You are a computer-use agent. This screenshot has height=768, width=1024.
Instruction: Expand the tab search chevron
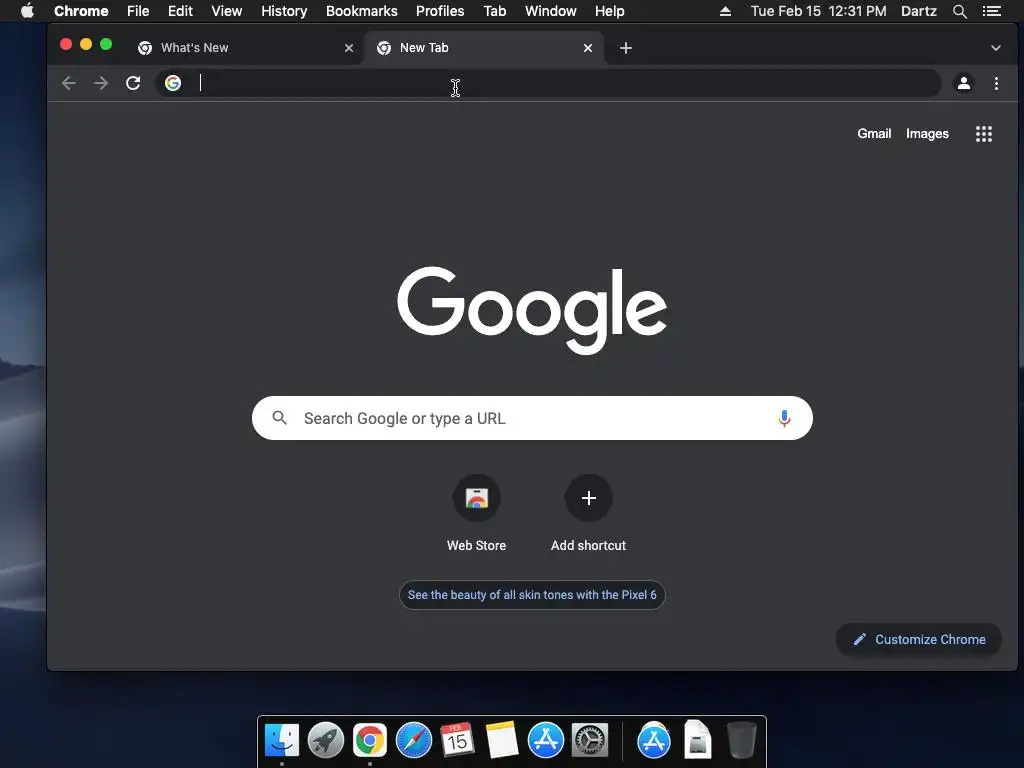(x=995, y=48)
